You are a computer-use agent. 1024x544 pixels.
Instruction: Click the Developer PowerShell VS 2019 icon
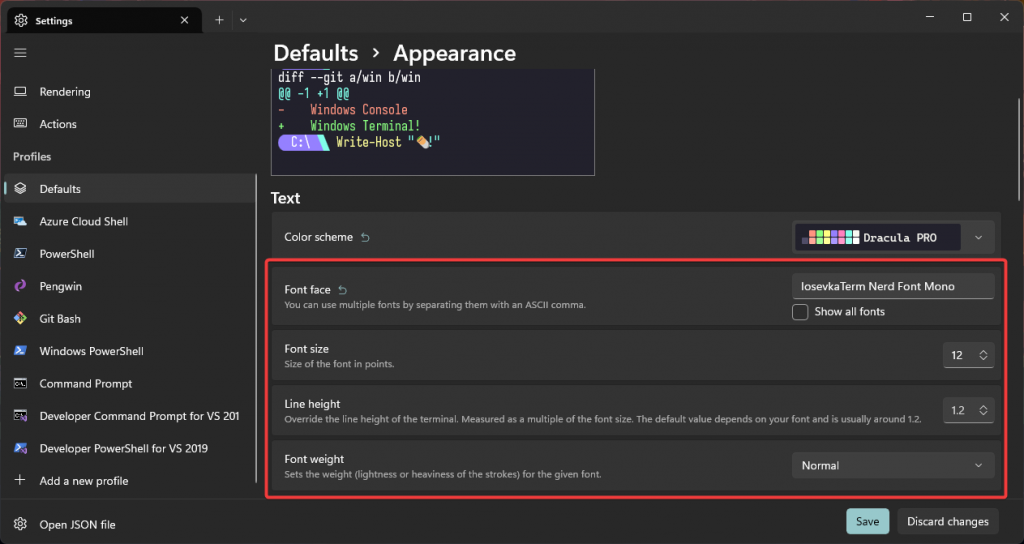point(20,448)
